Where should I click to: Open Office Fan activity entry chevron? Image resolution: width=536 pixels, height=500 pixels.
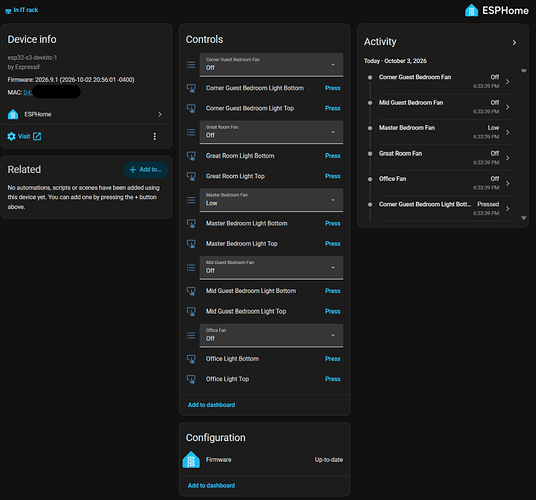click(x=508, y=183)
